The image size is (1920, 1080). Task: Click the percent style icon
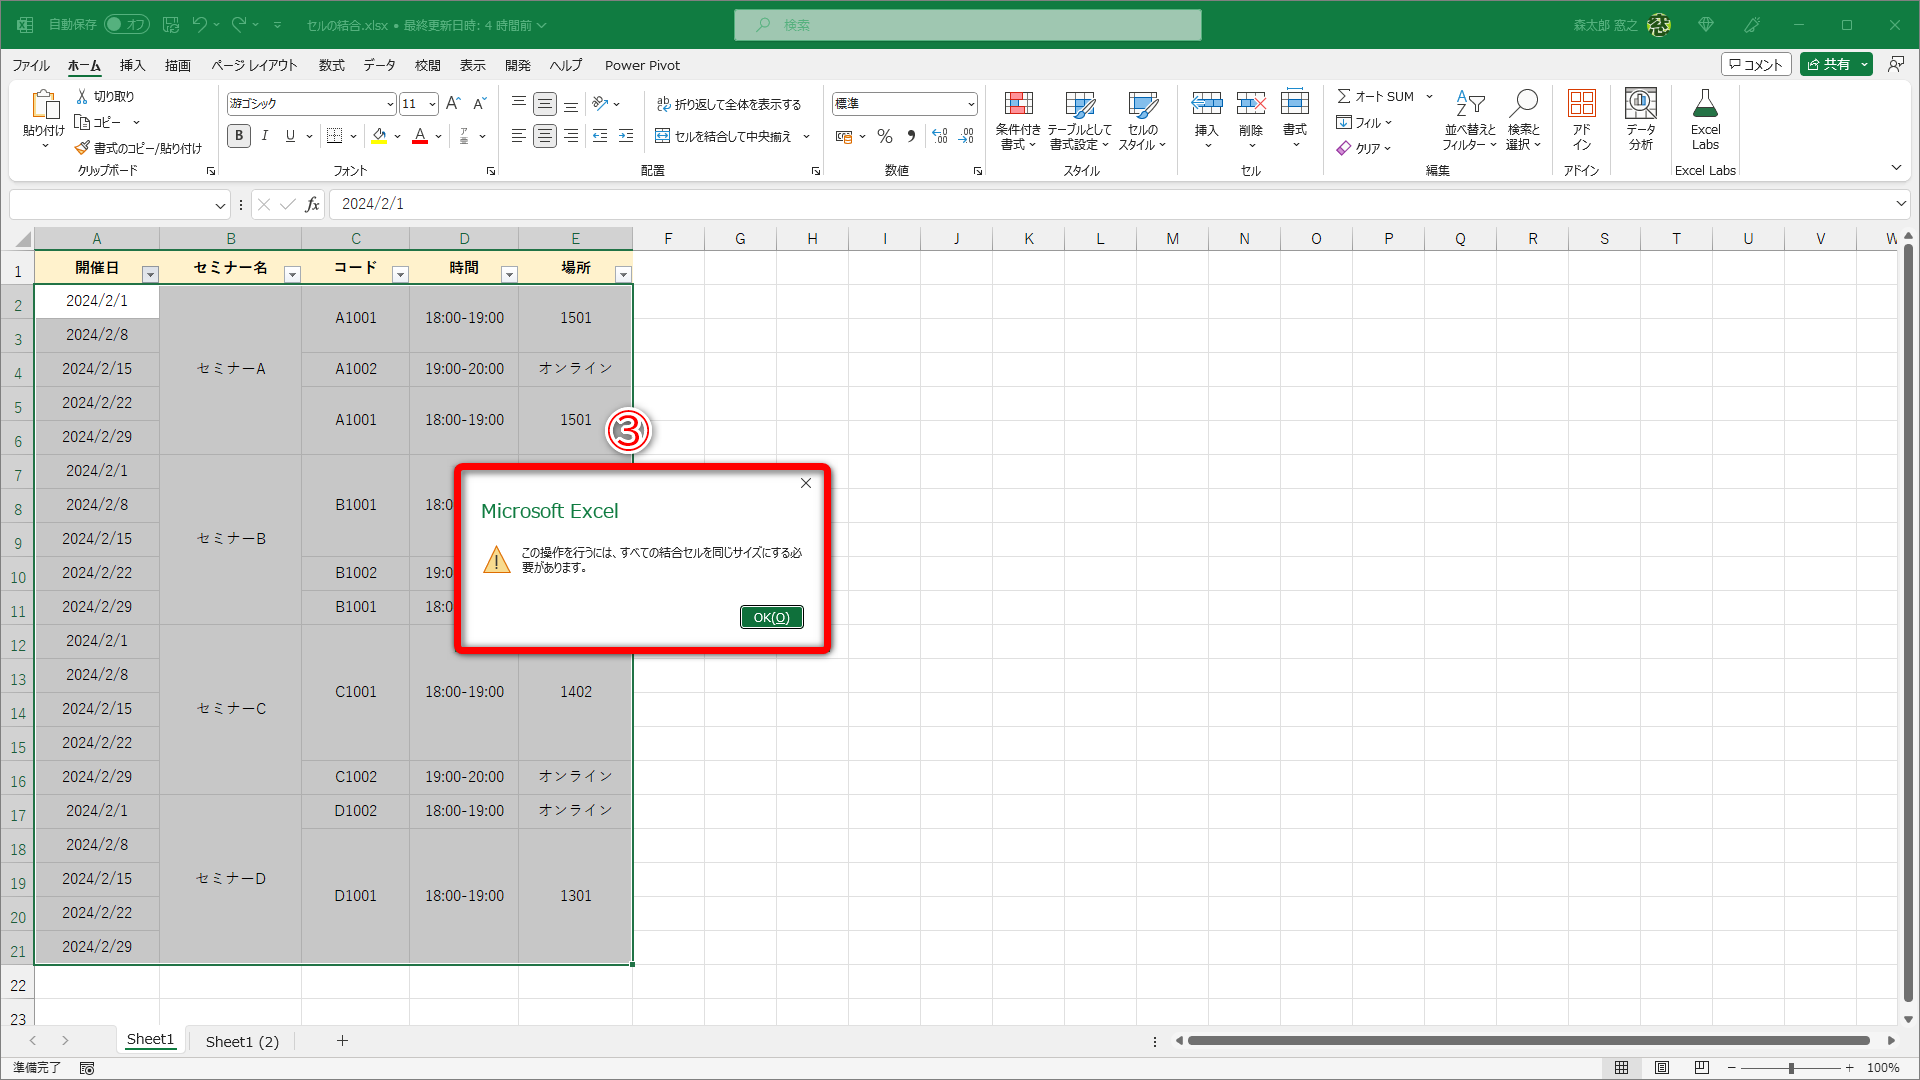884,136
